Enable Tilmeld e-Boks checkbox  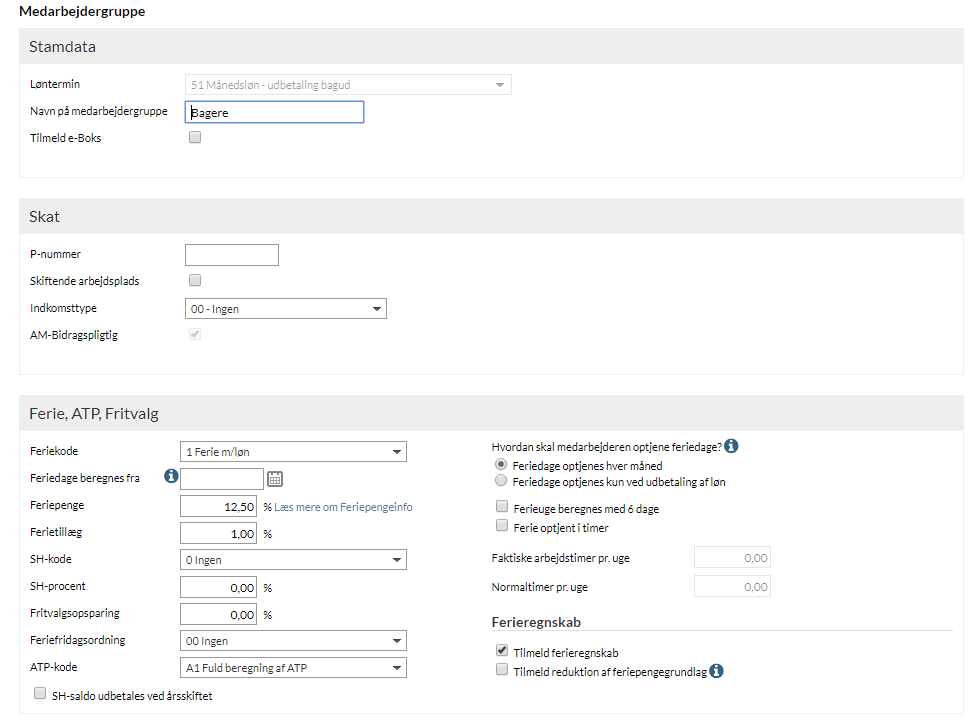[x=195, y=138]
